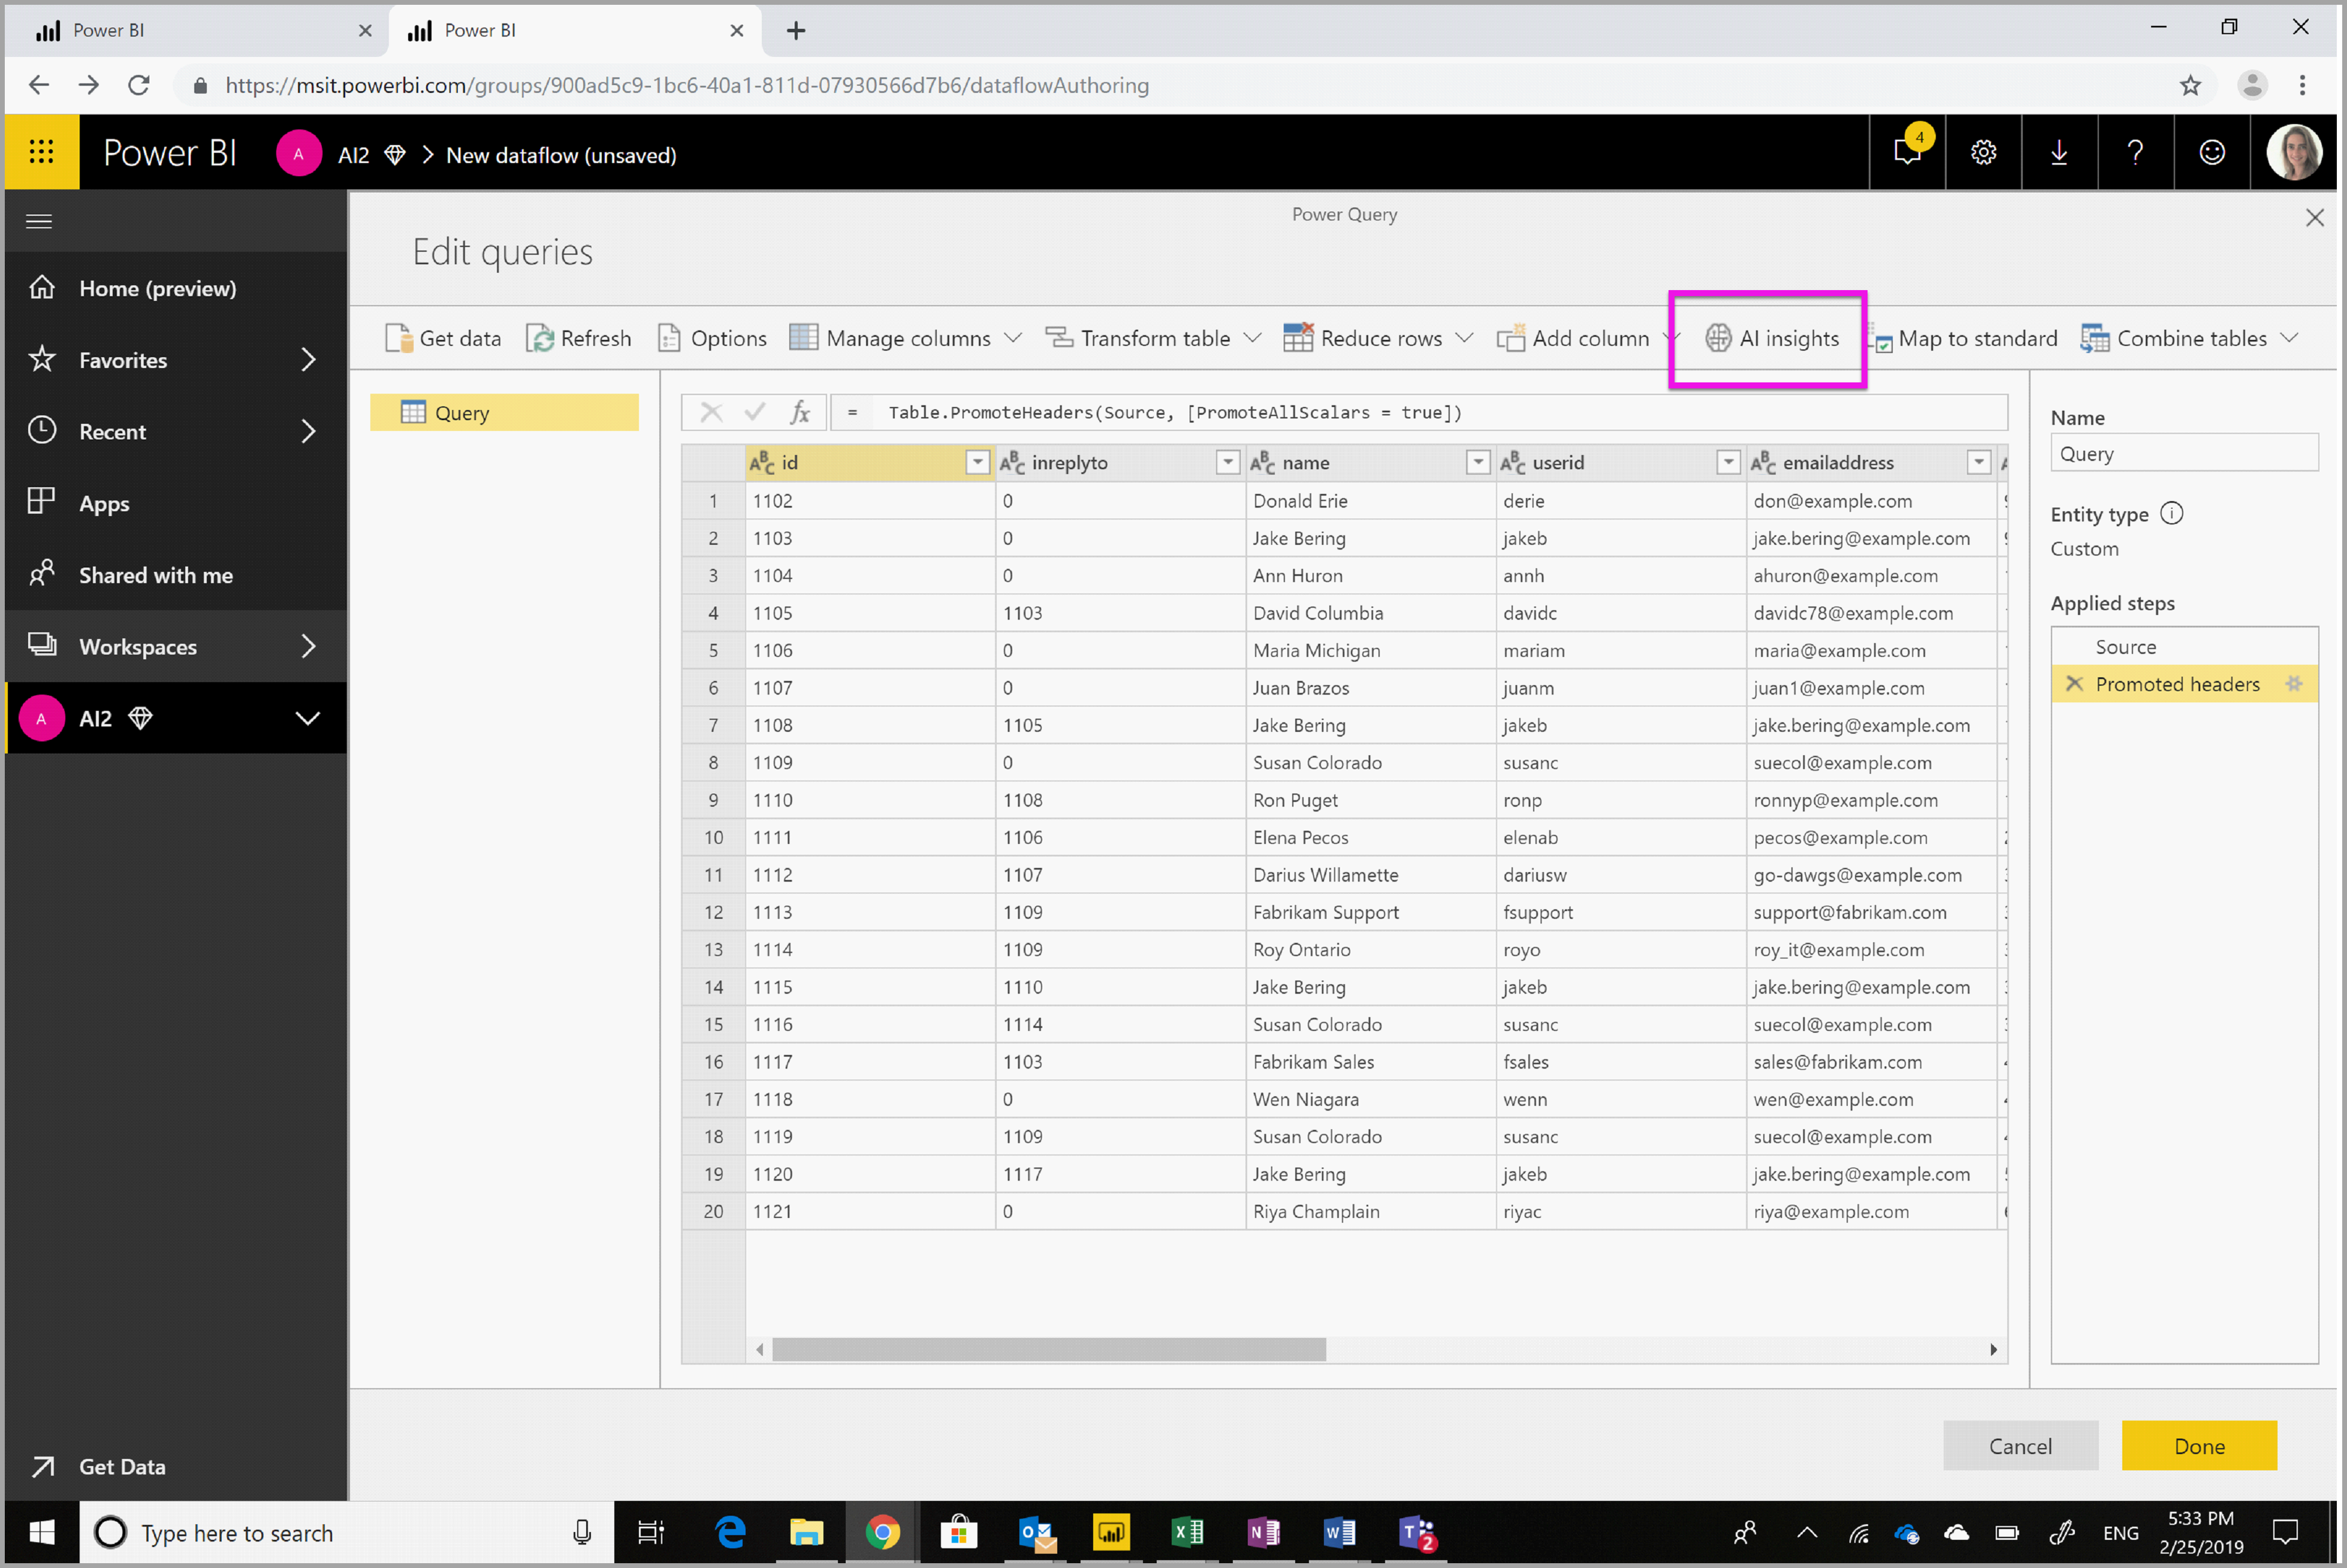This screenshot has height=1568, width=2347.
Task: Confirm the formula bar checkmark
Action: (x=755, y=411)
